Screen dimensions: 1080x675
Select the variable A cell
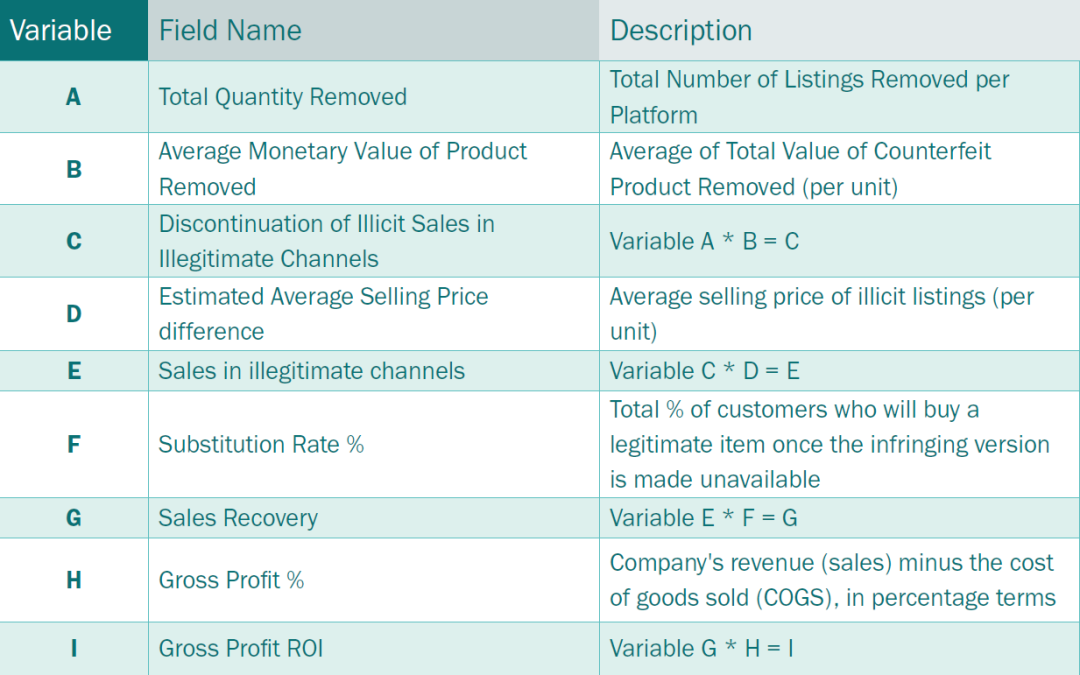click(74, 97)
